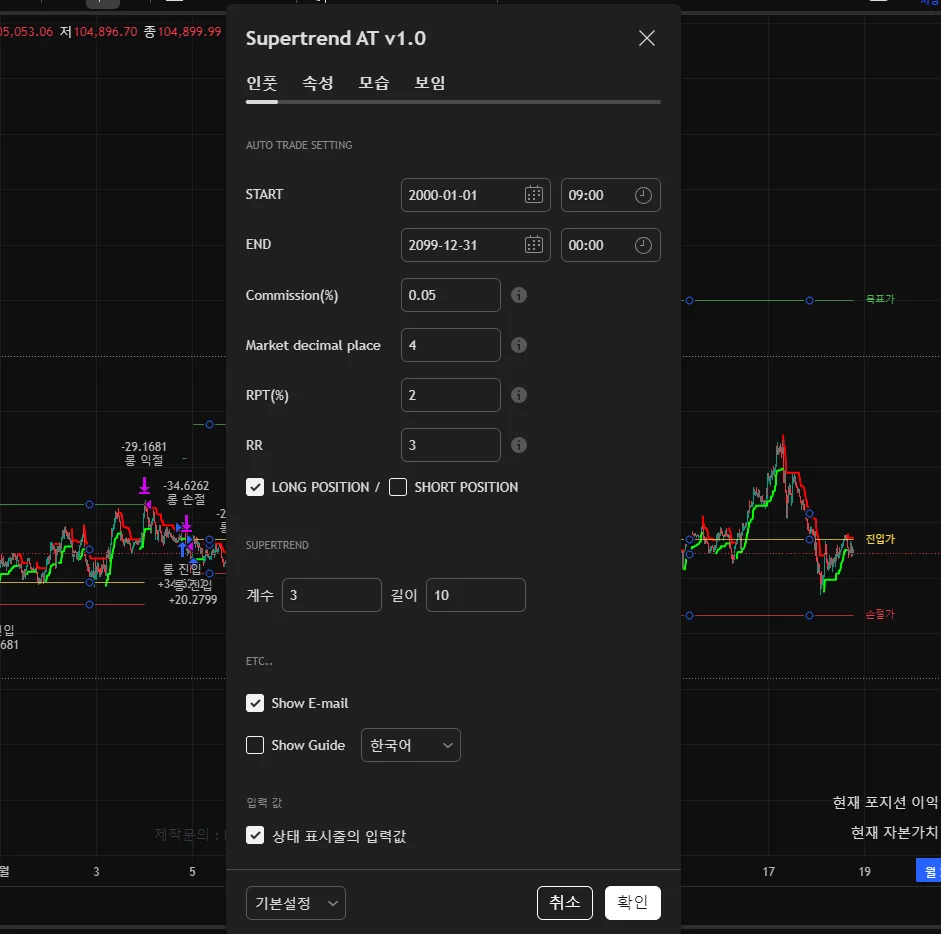Click the Supertrend 계수 input field
Screen dimensions: 941x934
coord(332,595)
